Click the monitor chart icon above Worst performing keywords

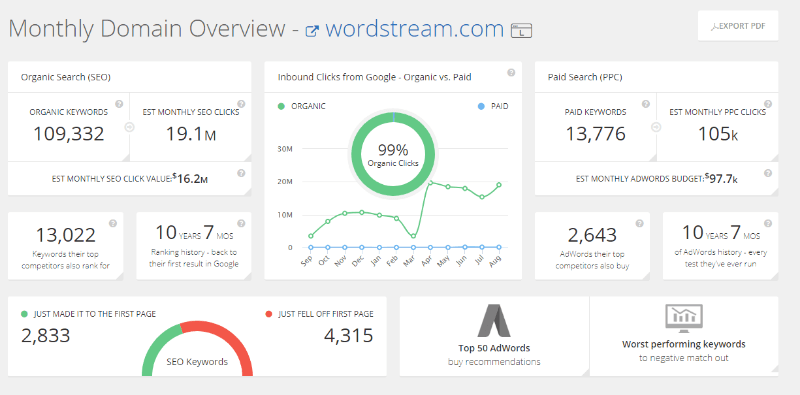click(684, 318)
